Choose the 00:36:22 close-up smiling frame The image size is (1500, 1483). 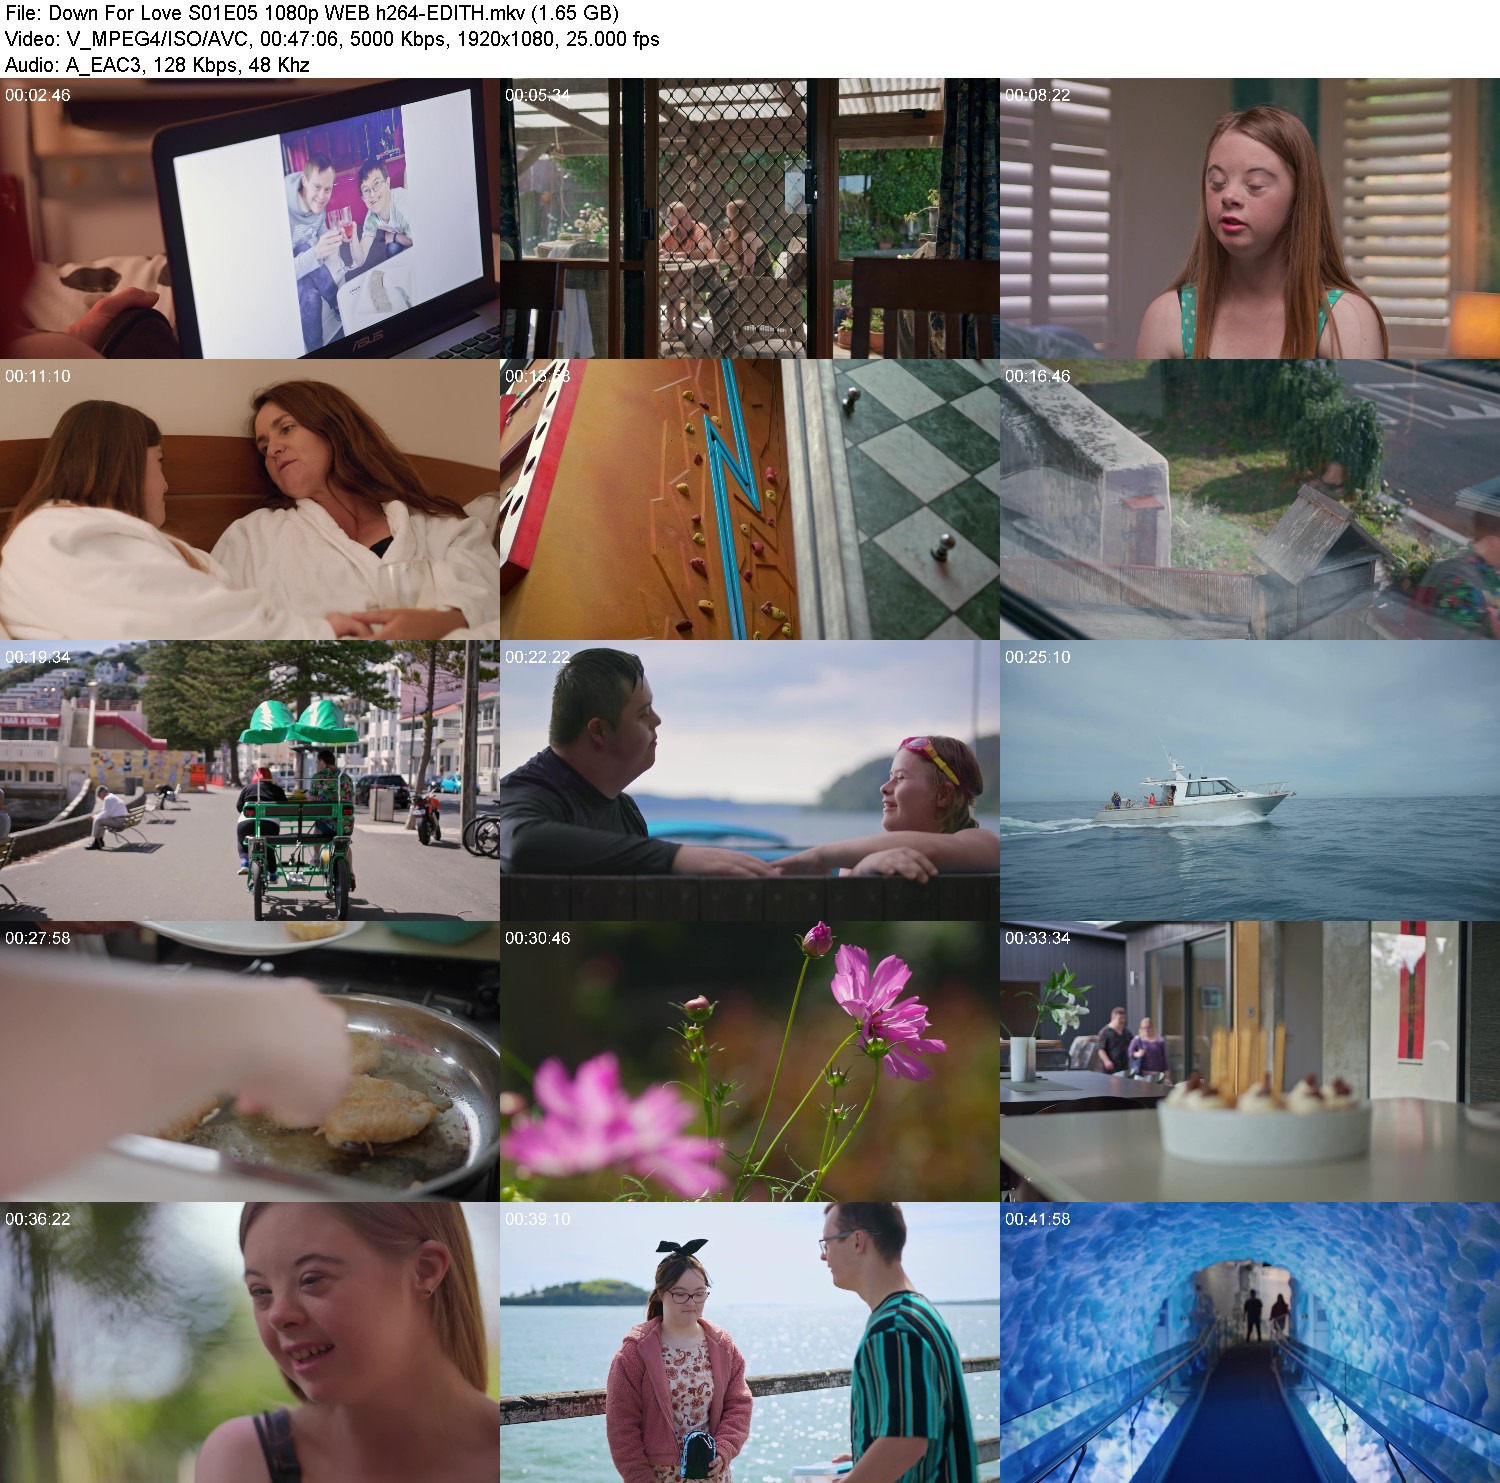click(250, 1342)
